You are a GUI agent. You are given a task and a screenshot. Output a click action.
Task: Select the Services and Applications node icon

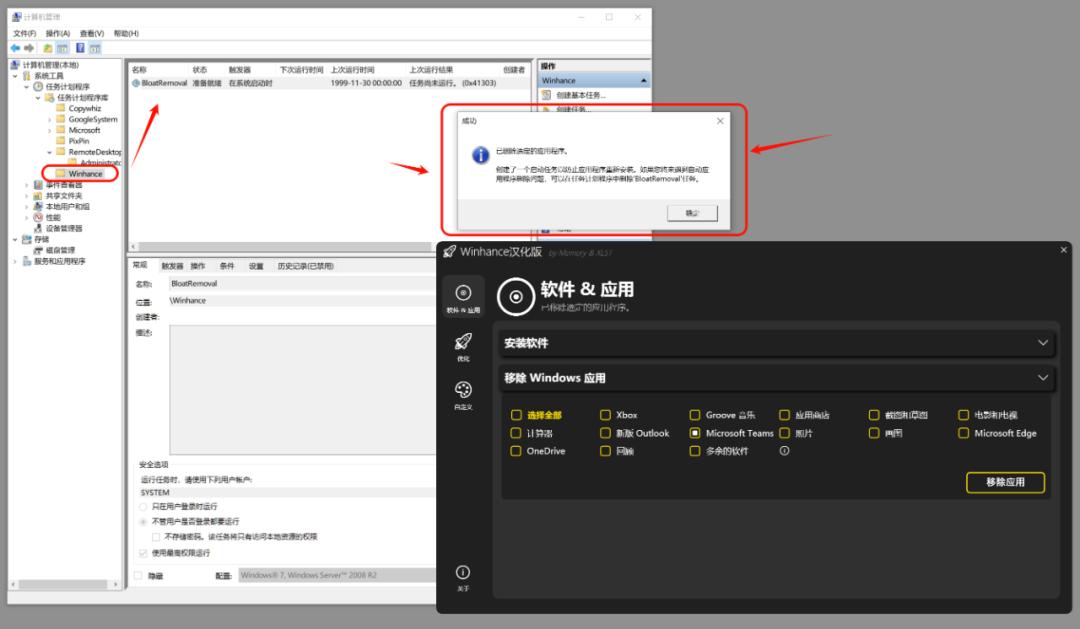tap(27, 261)
